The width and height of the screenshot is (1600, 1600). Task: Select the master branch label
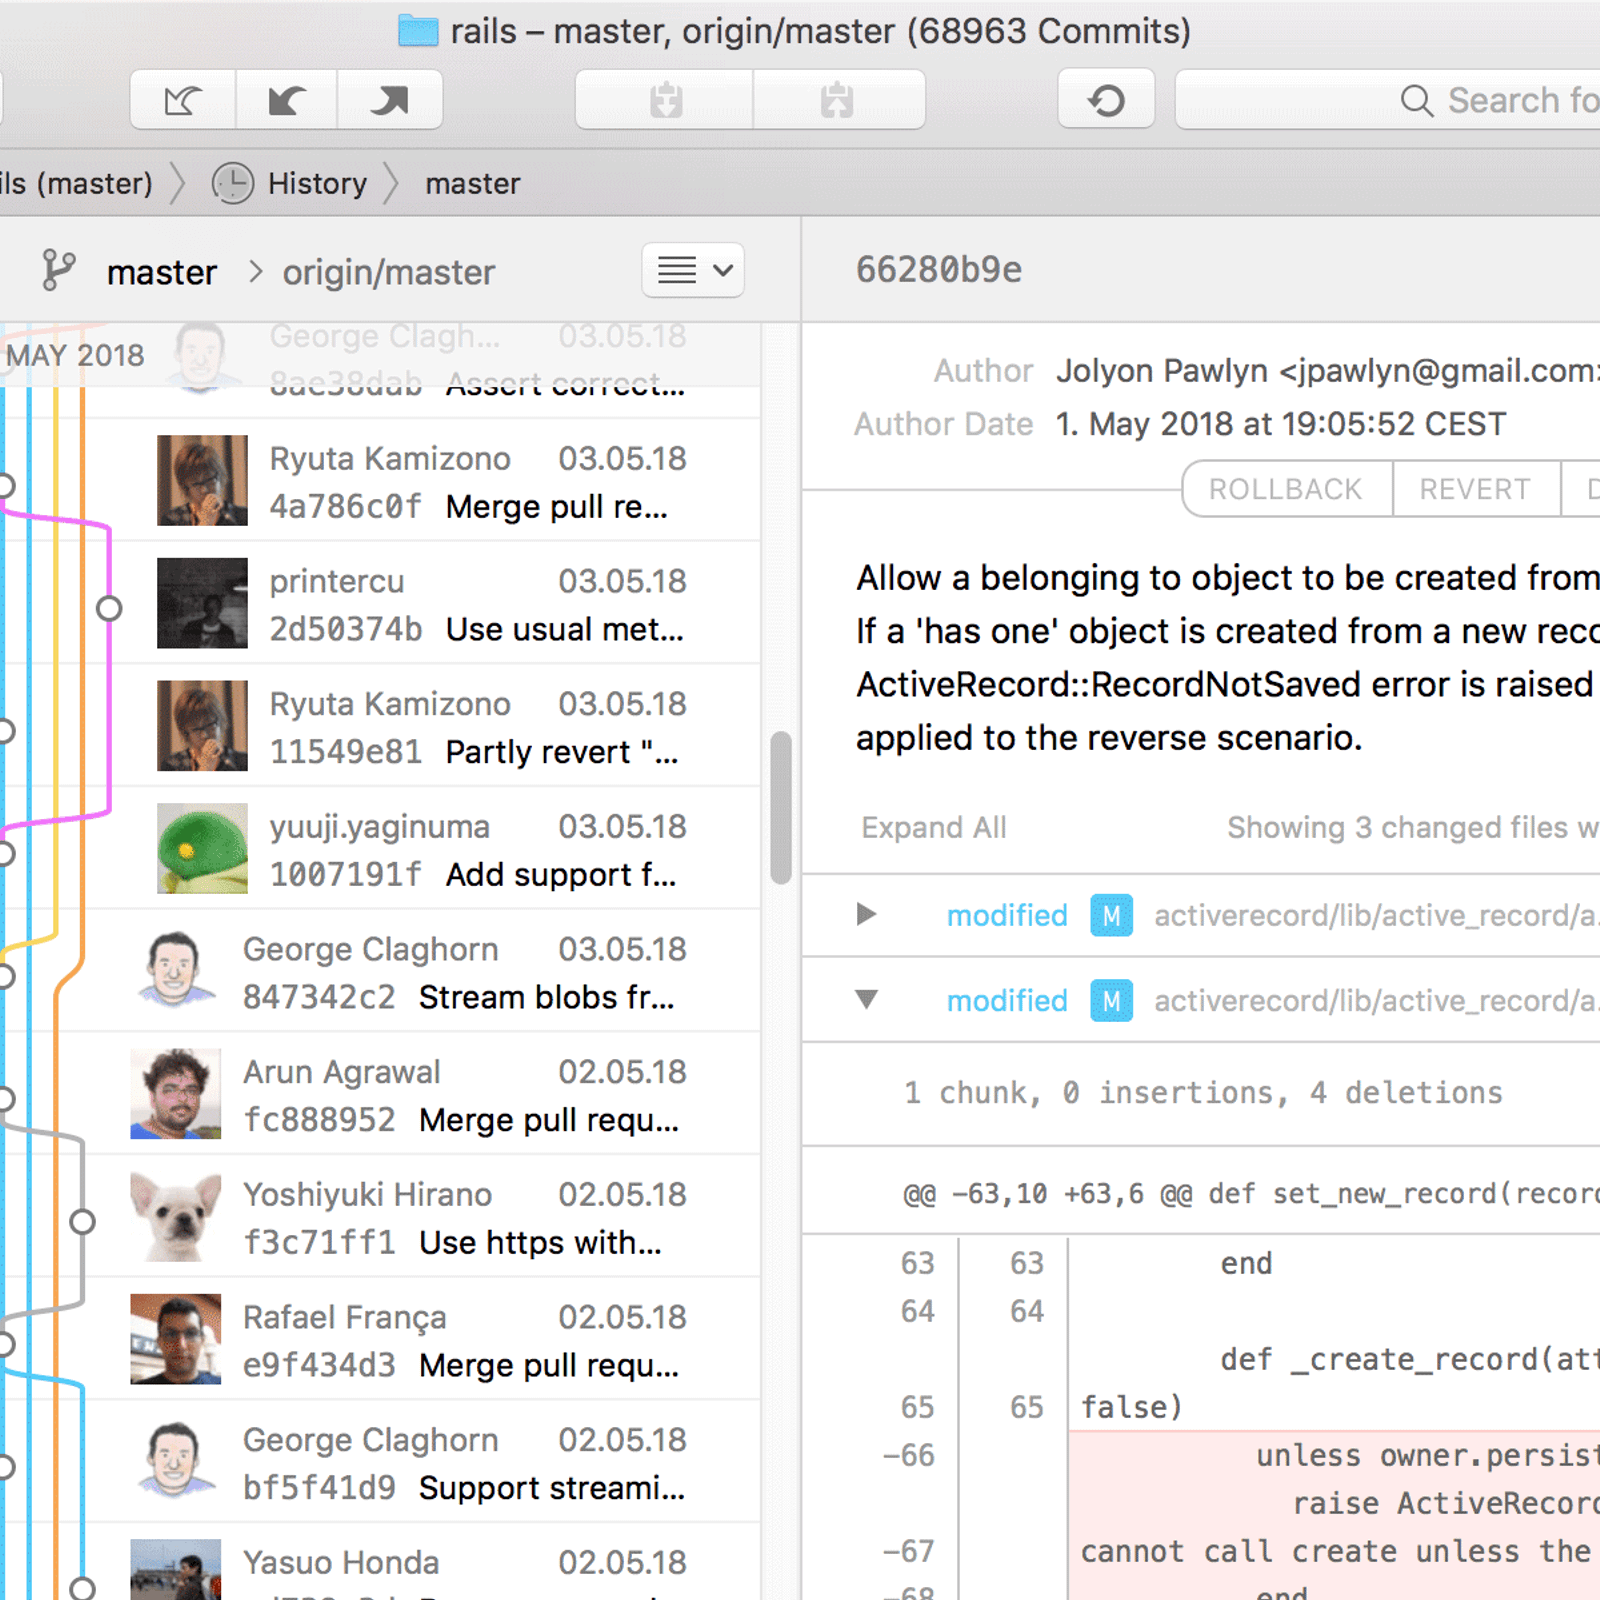point(162,272)
